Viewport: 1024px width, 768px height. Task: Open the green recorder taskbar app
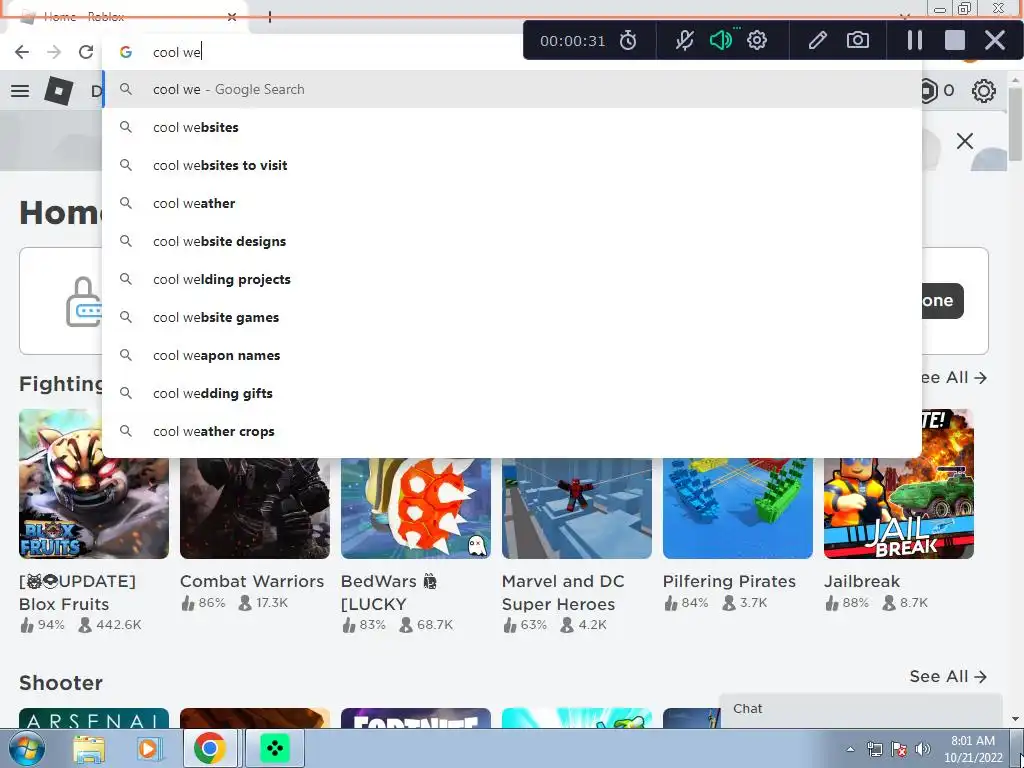[274, 748]
